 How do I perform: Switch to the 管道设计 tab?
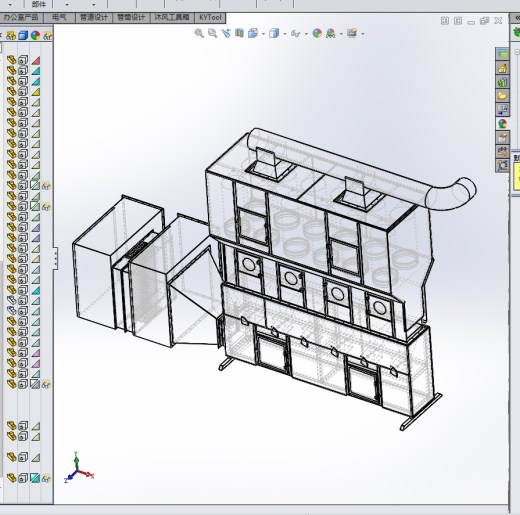tap(94, 18)
